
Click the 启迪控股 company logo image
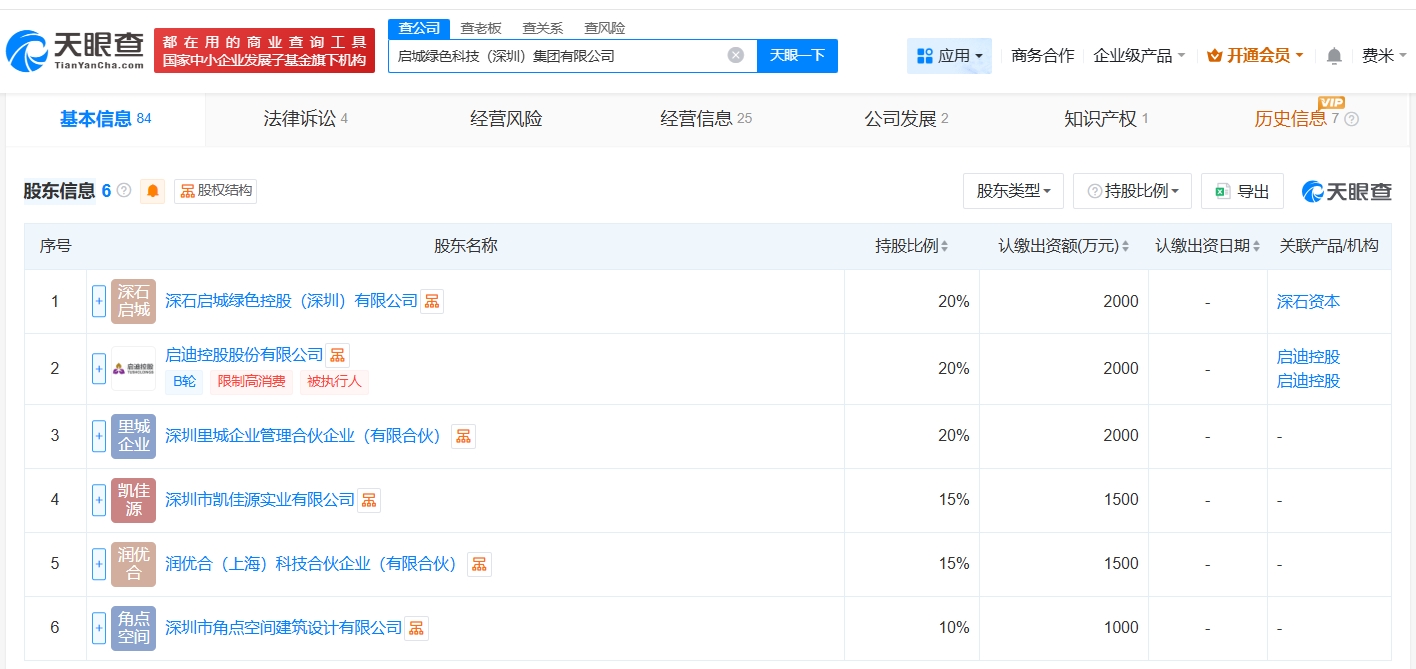point(134,369)
